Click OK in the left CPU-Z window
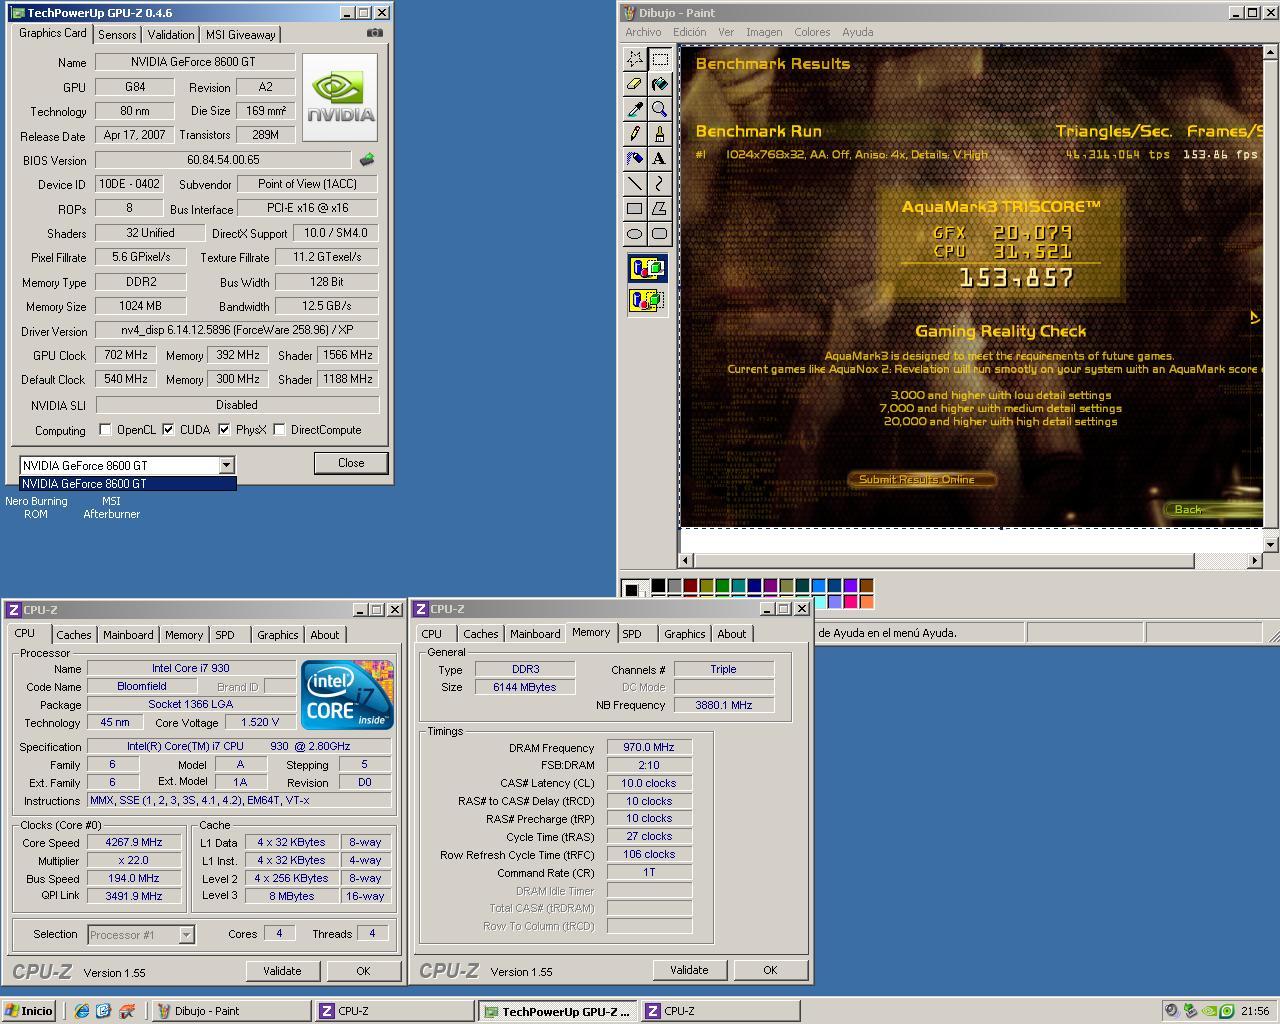This screenshot has height=1024, width=1280. click(363, 971)
